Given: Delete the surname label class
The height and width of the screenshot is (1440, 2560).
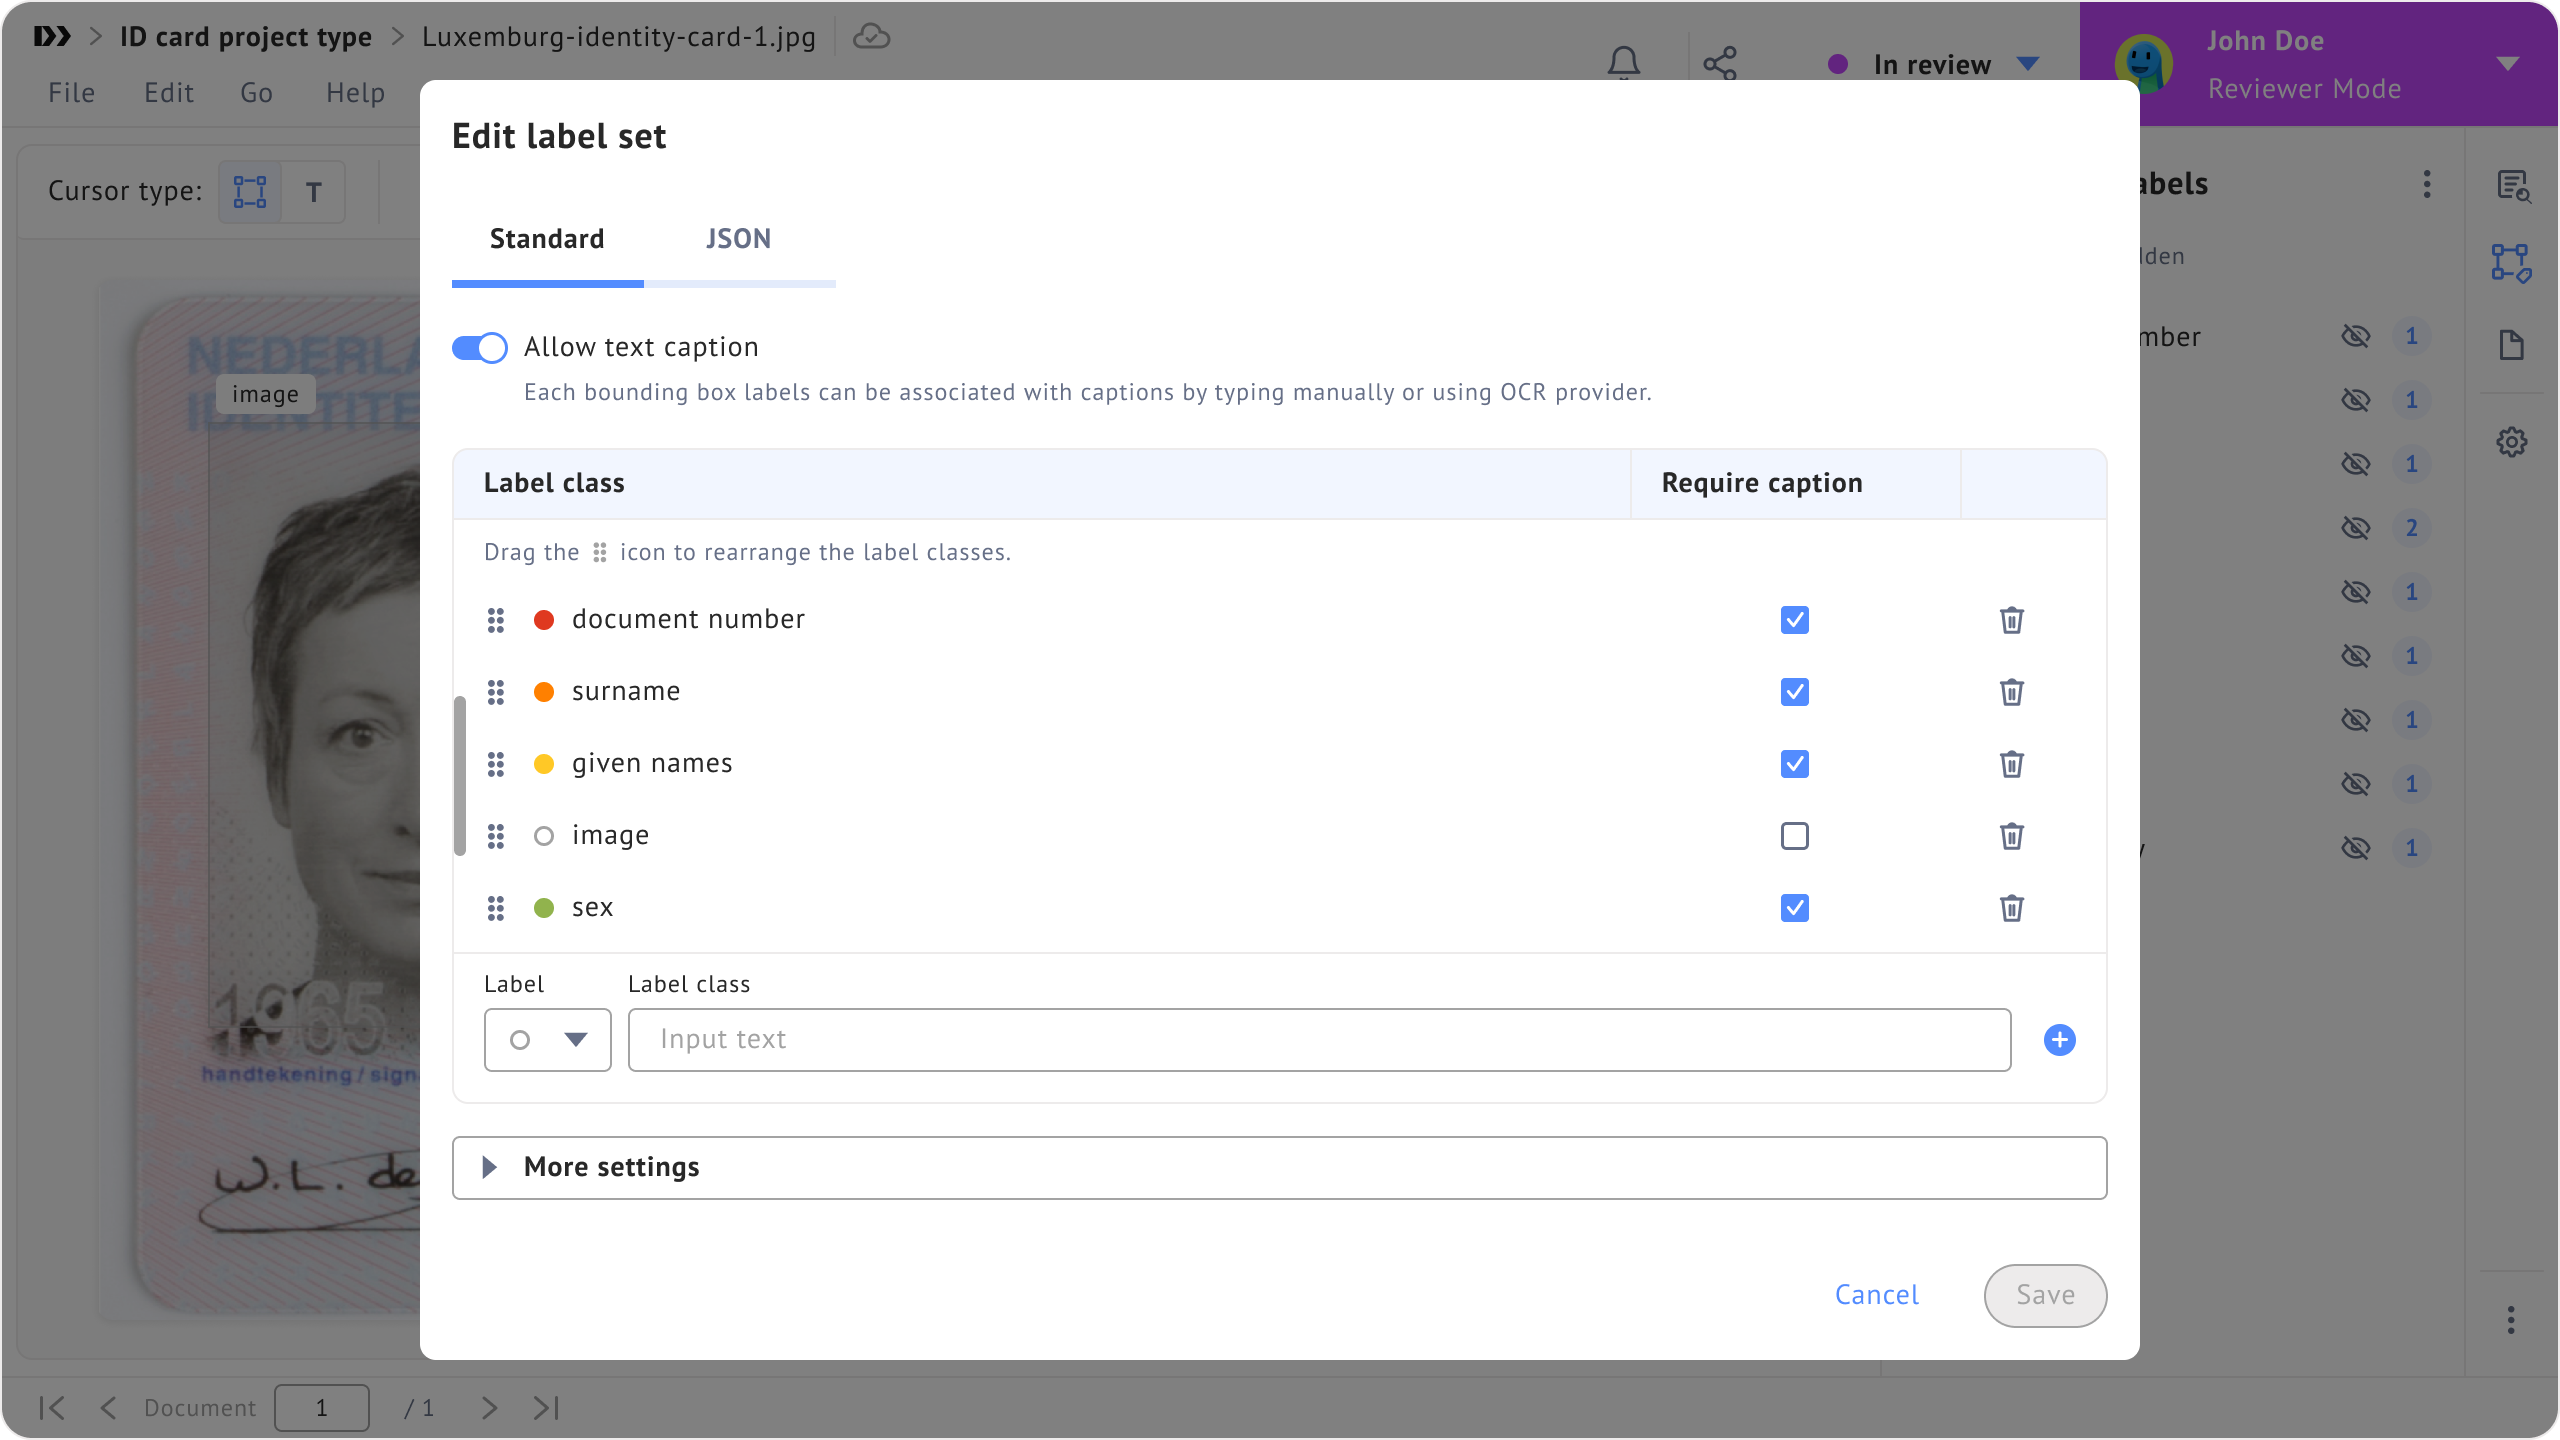Looking at the screenshot, I should point(2011,692).
